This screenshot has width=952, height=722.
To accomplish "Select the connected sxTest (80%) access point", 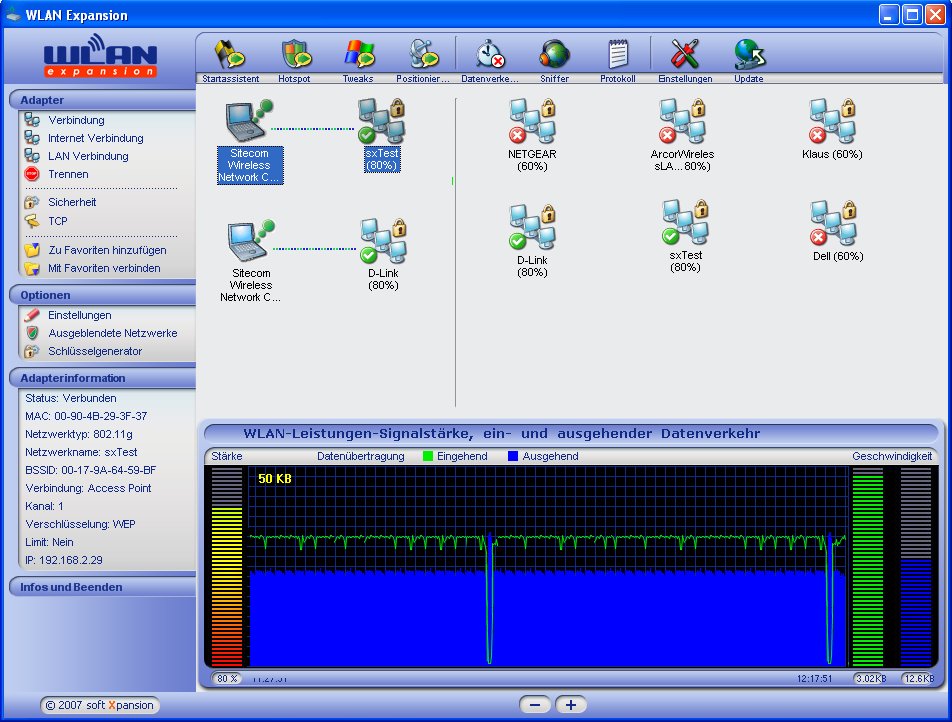I will (x=381, y=135).
